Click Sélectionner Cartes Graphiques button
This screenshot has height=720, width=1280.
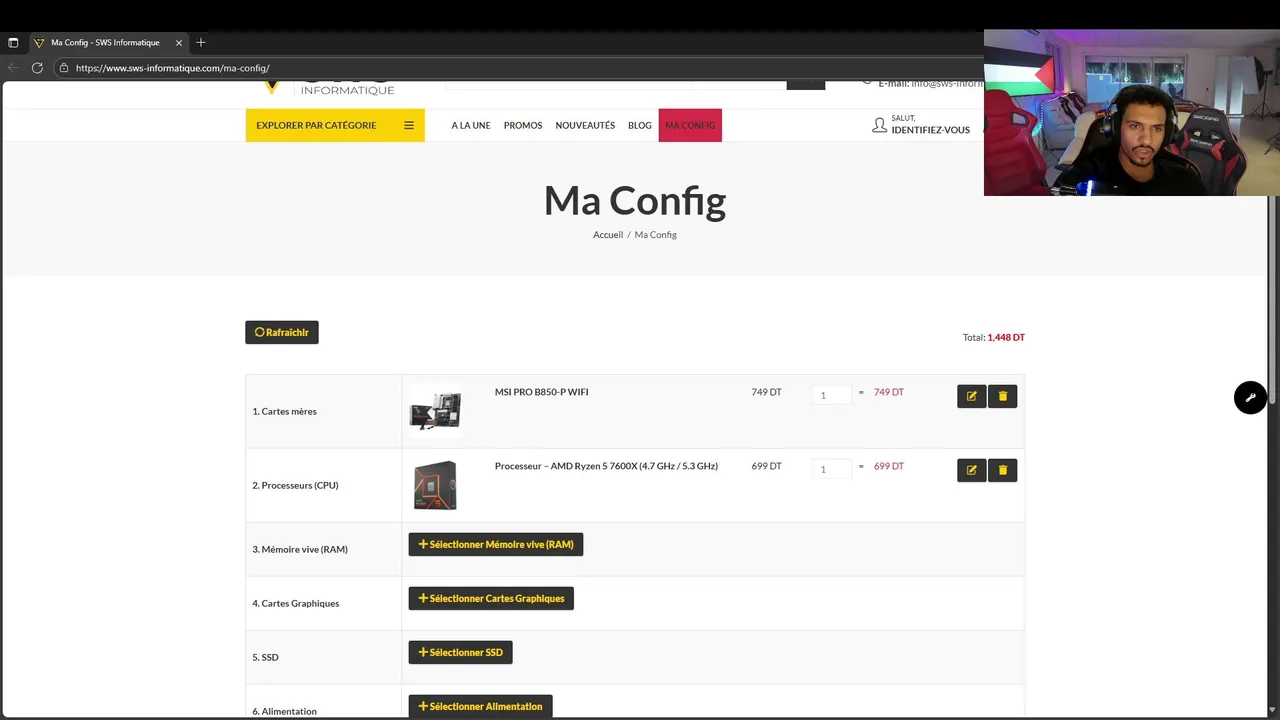click(491, 599)
